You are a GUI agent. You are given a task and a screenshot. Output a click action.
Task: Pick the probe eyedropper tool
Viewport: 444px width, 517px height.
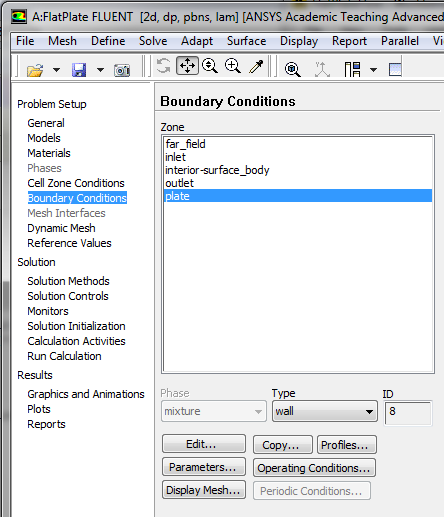[256, 66]
